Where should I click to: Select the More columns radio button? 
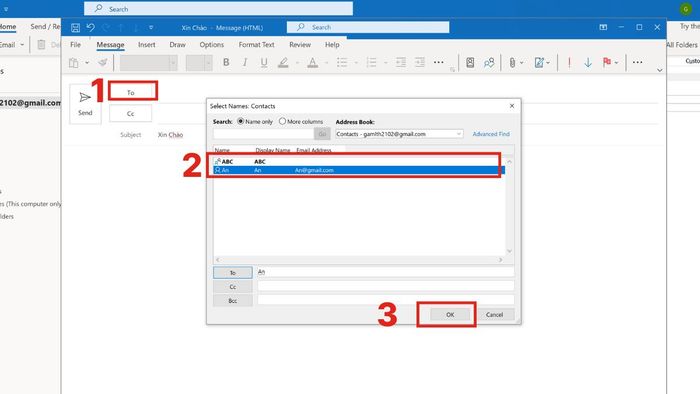[x=282, y=121]
